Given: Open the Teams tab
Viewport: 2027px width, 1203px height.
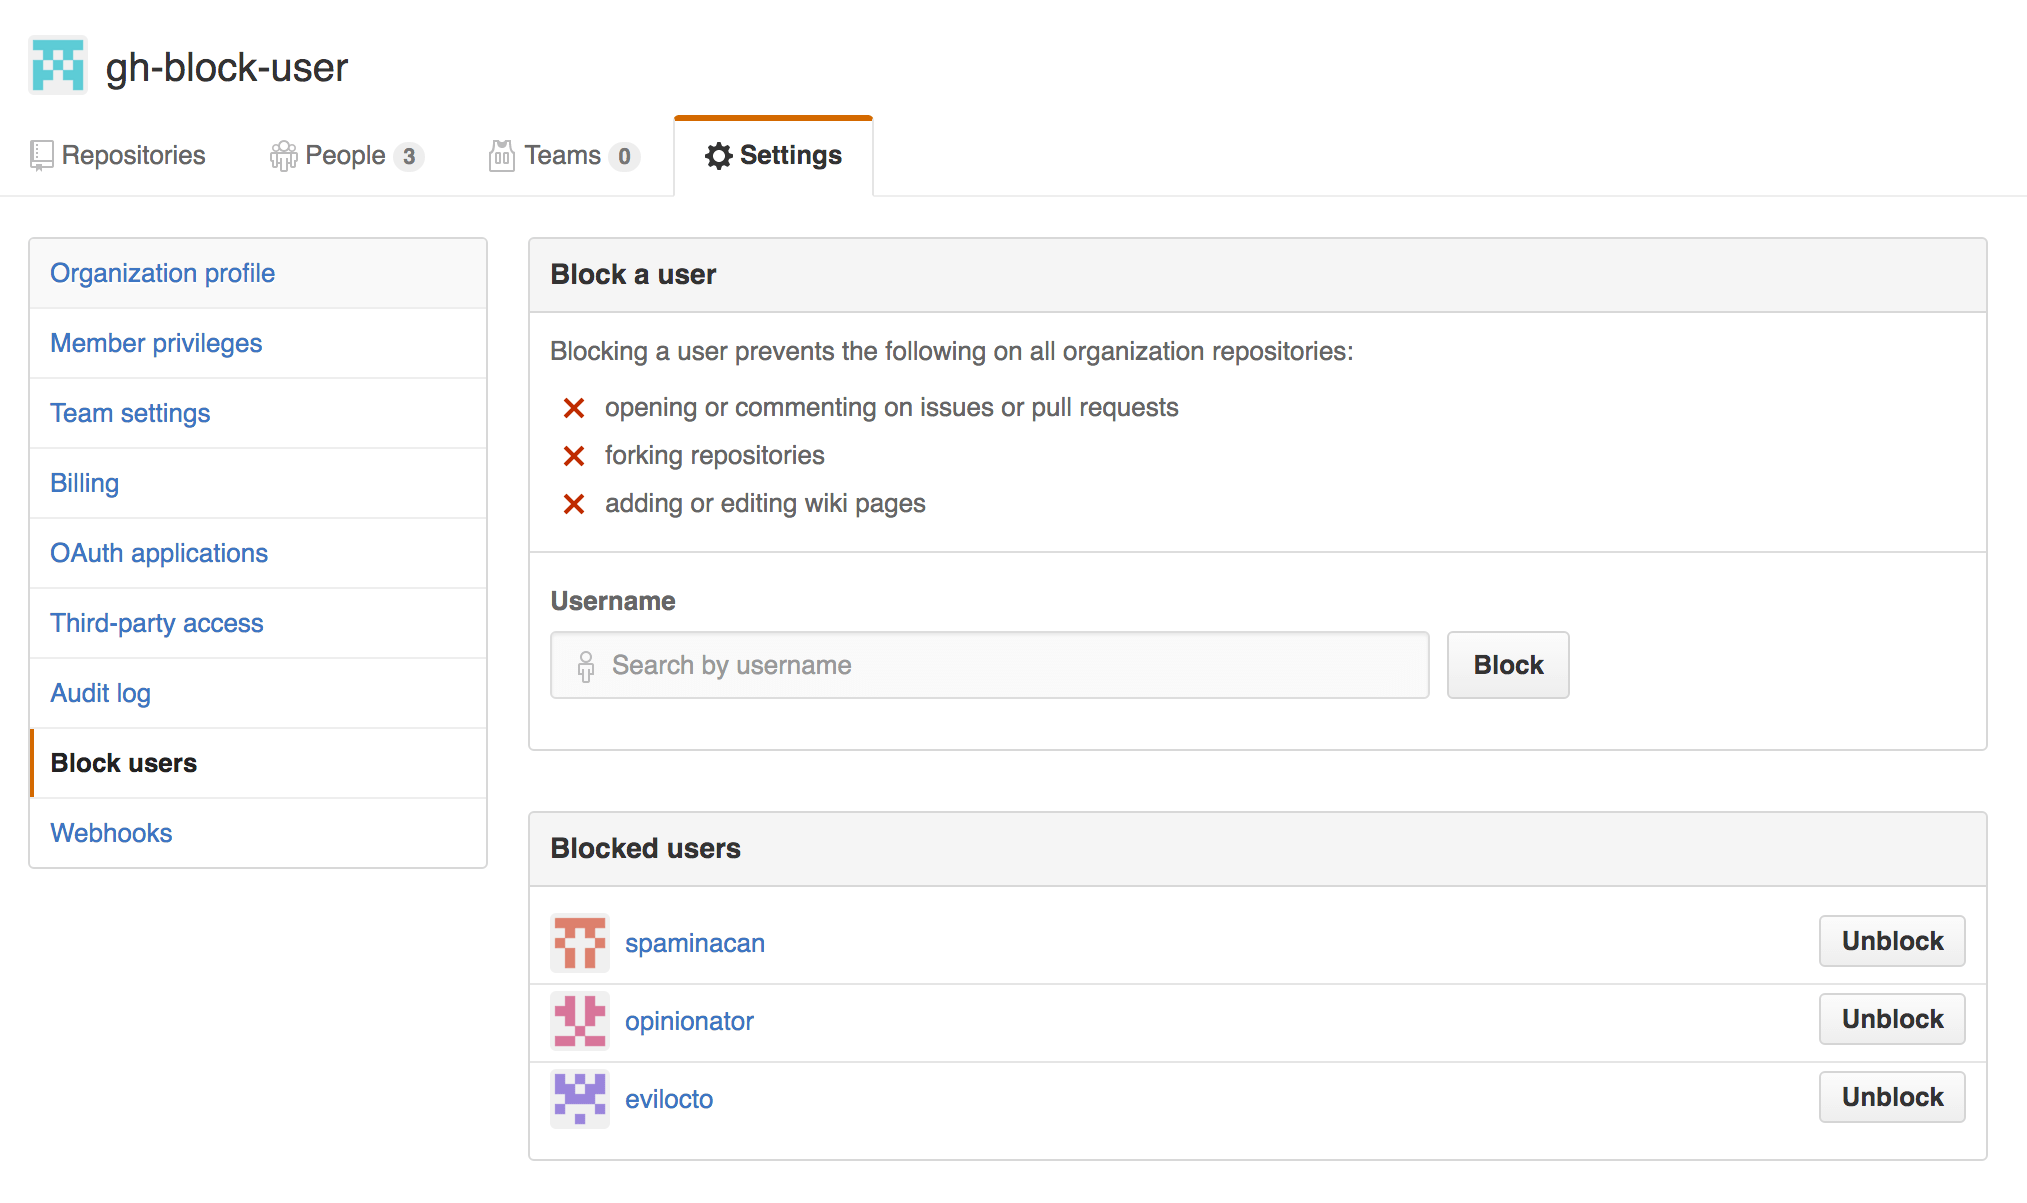Looking at the screenshot, I should click(x=562, y=155).
